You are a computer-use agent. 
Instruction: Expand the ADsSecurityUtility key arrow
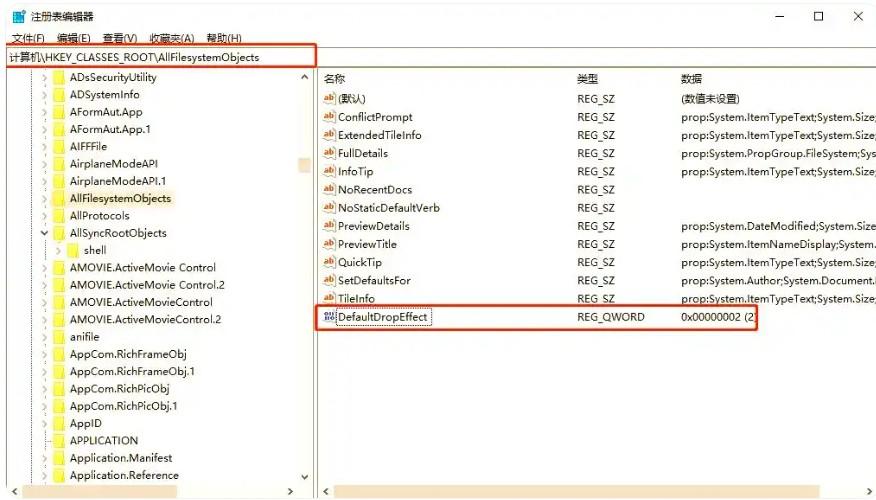tap(44, 77)
